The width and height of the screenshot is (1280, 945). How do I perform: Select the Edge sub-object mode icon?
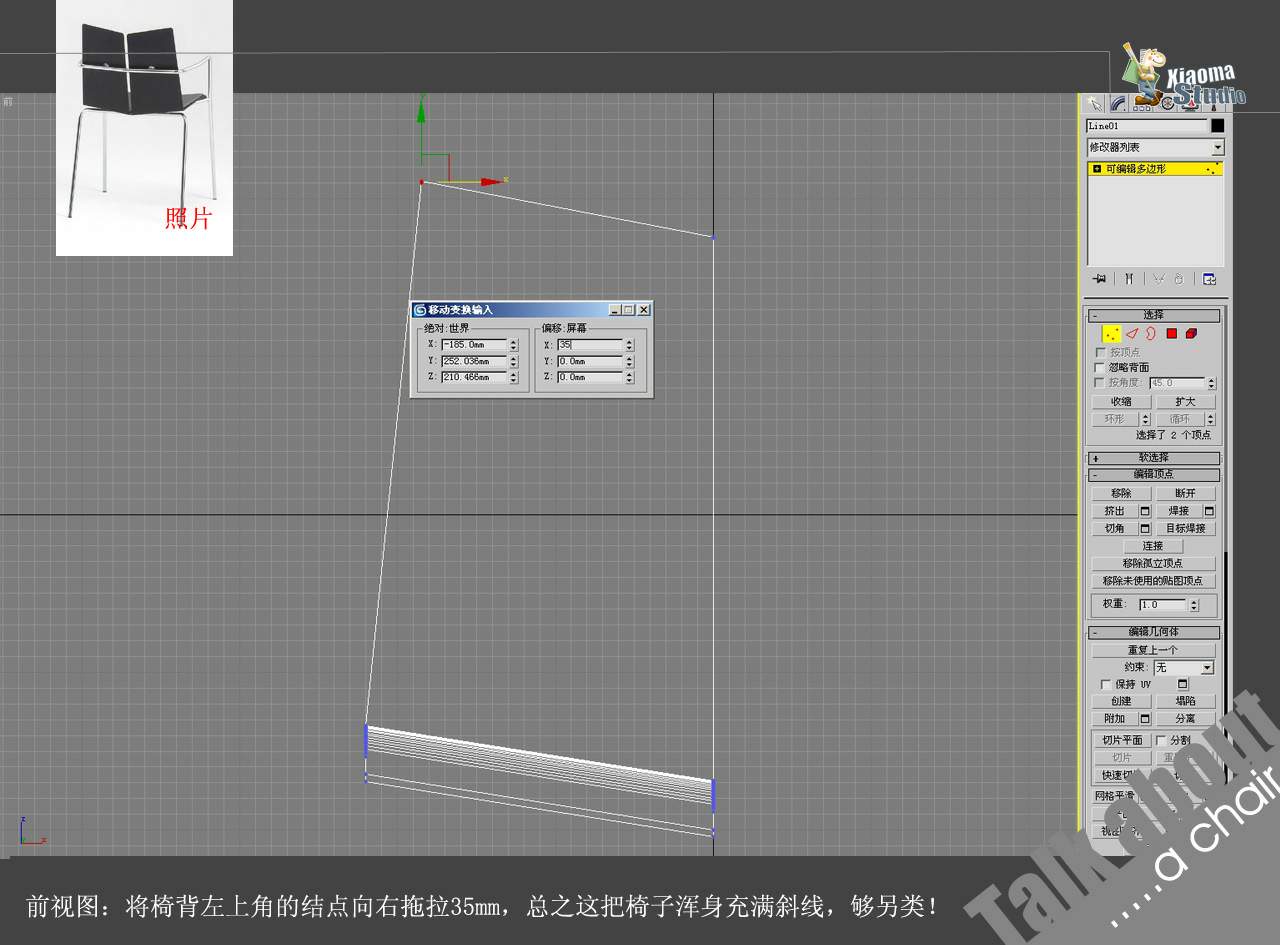coord(1132,334)
